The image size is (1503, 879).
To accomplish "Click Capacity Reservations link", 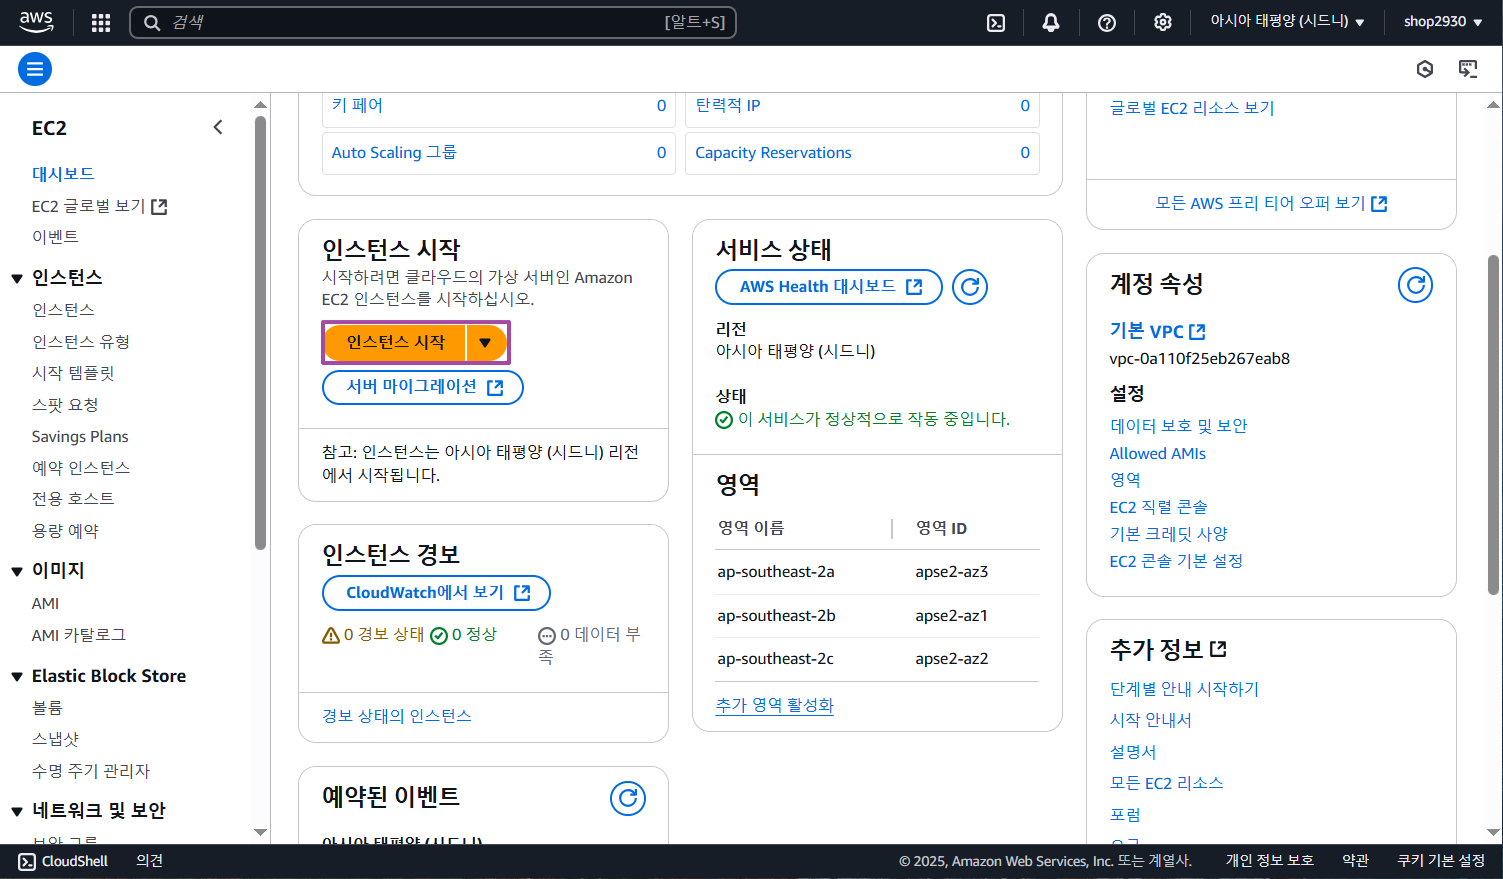I will click(773, 152).
